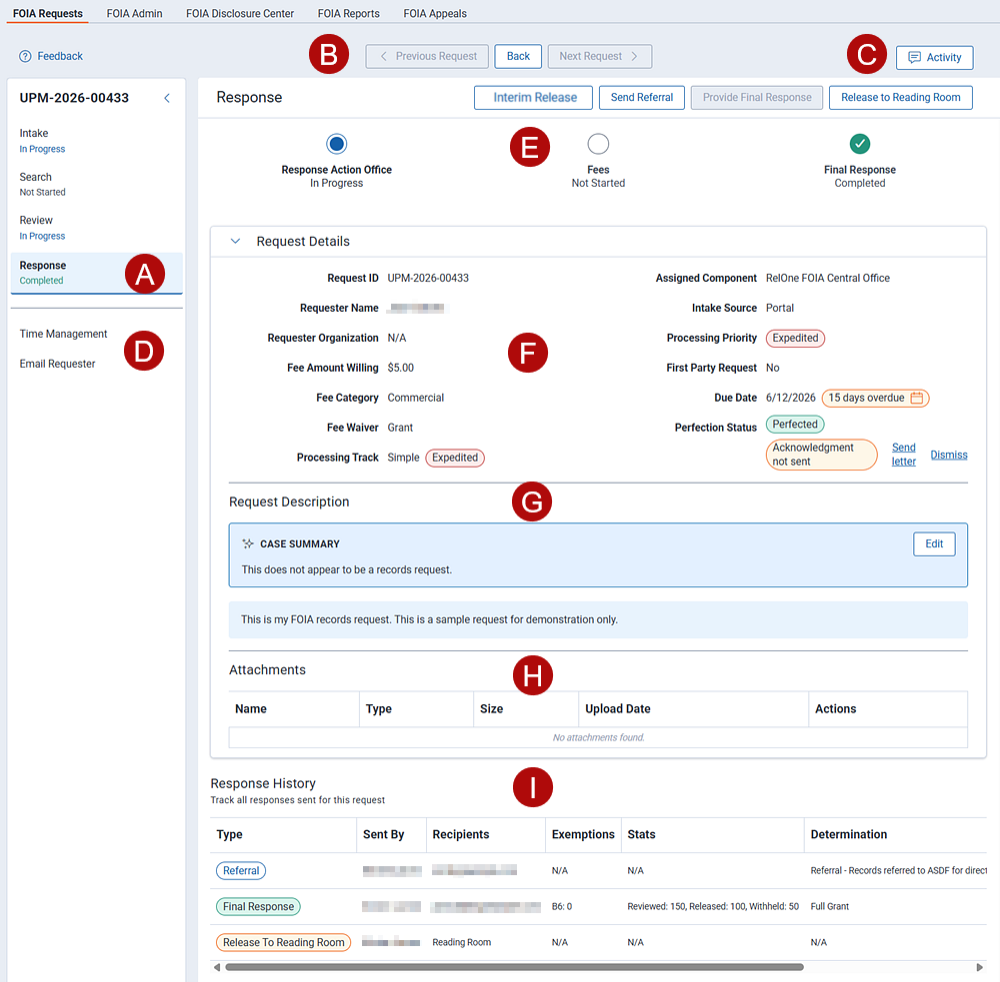Dismiss the acknowledgment not sent notice
1000x982 pixels.
tap(948, 455)
